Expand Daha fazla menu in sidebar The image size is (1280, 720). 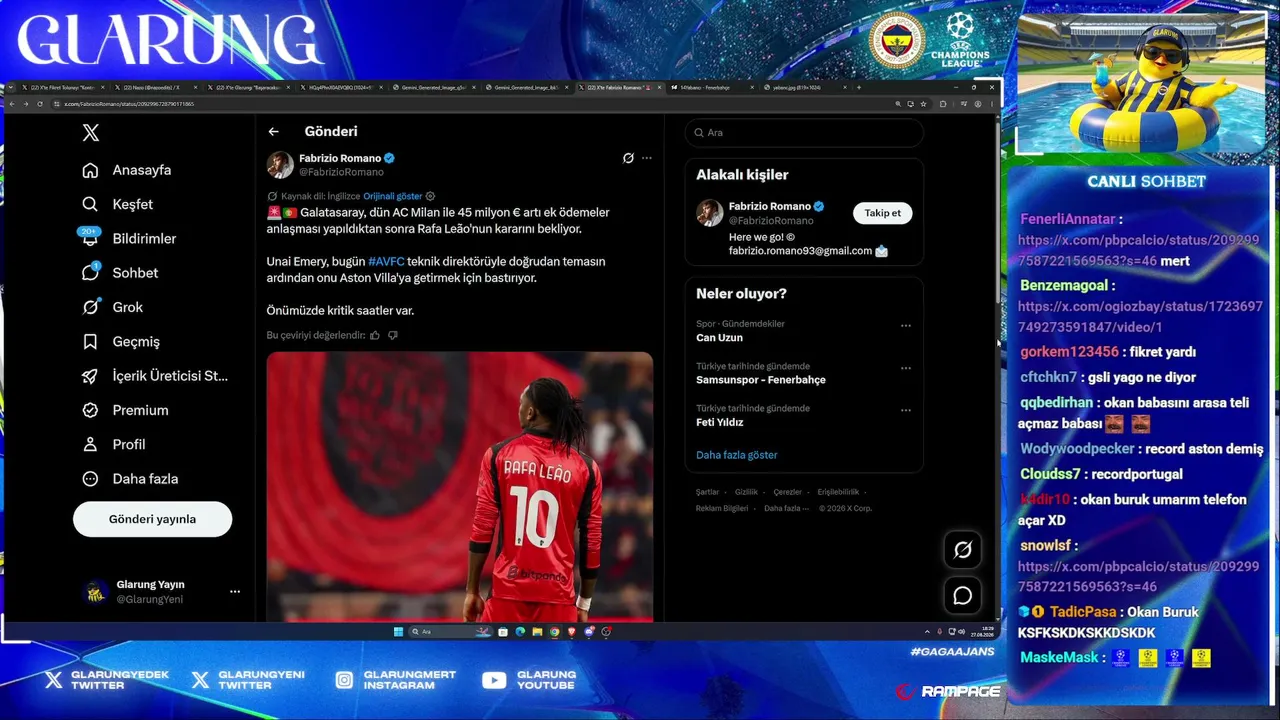(130, 479)
